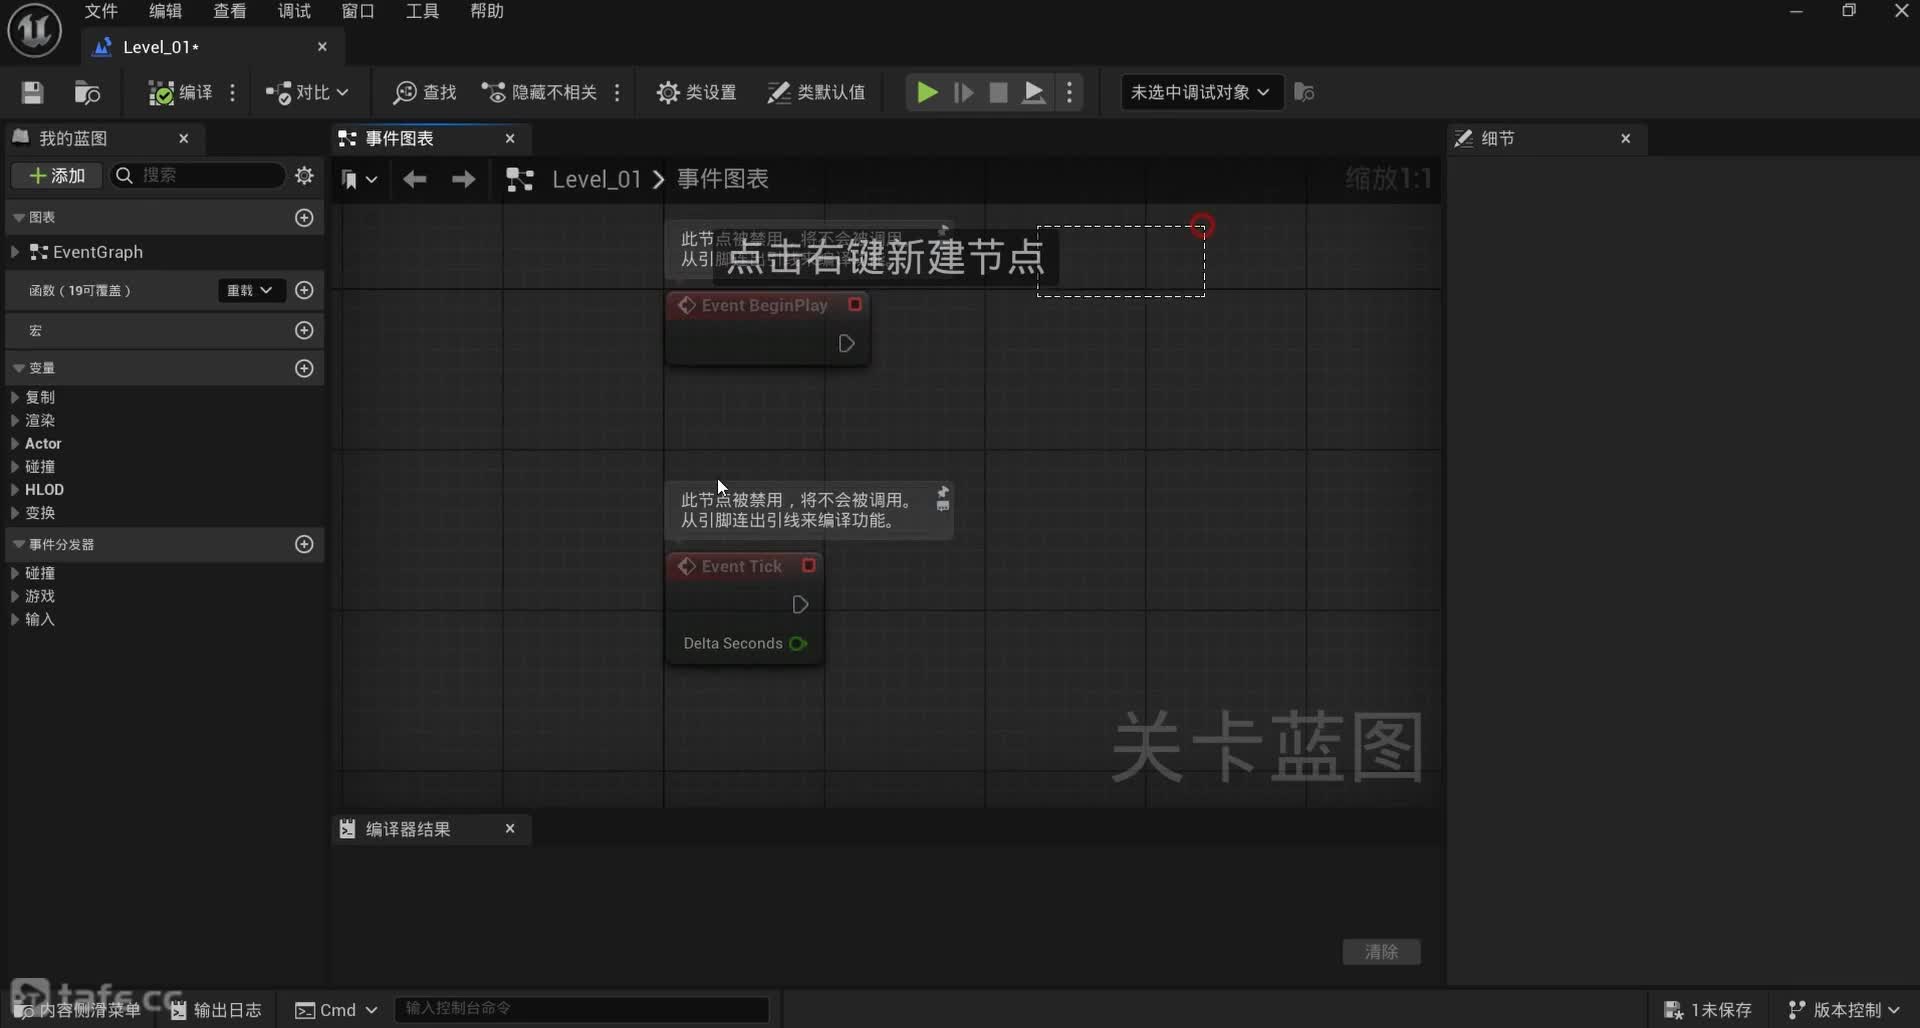Viewport: 1920px width, 1028px height.
Task: Open the 工具 menu
Action: [422, 11]
